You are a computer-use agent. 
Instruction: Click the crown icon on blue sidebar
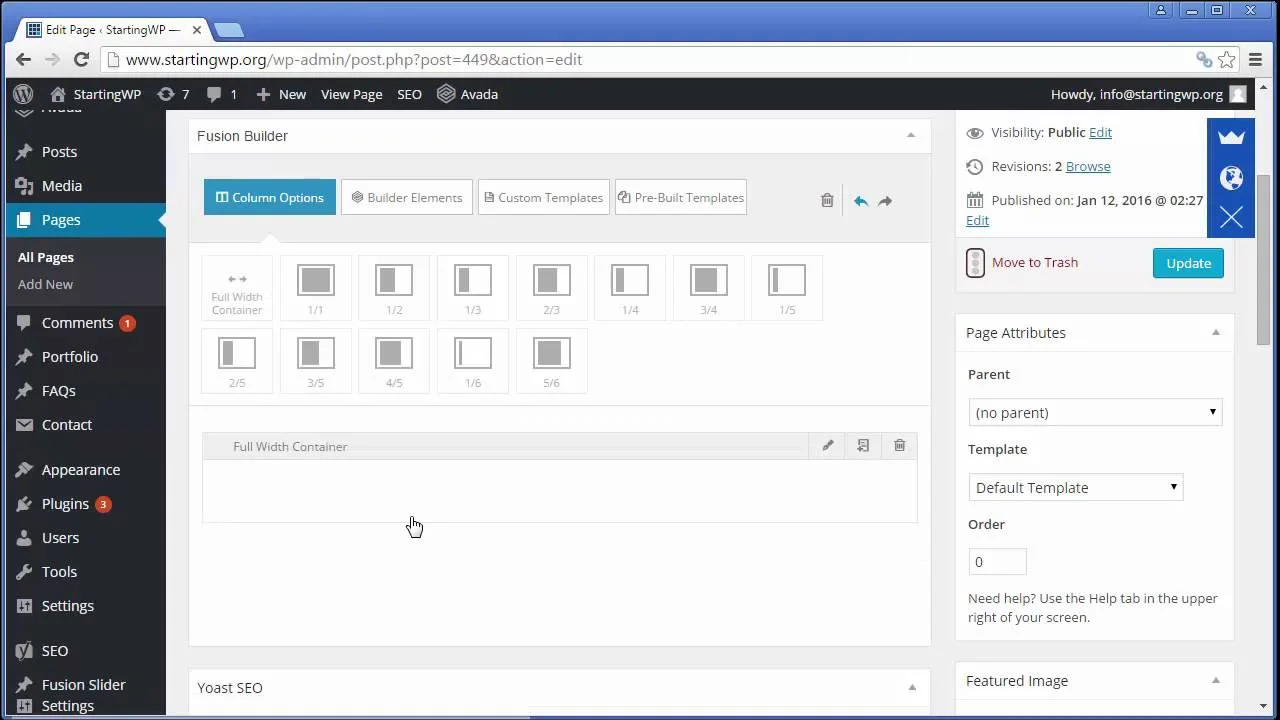(x=1231, y=137)
